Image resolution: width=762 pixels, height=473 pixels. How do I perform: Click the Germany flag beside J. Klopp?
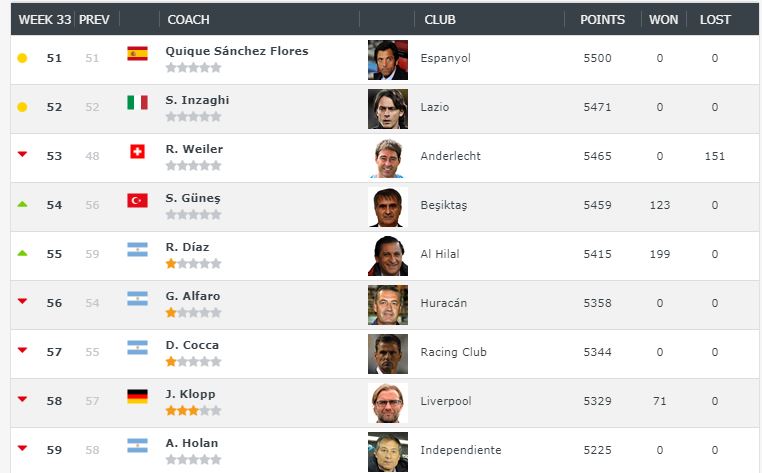pyautogui.click(x=138, y=396)
